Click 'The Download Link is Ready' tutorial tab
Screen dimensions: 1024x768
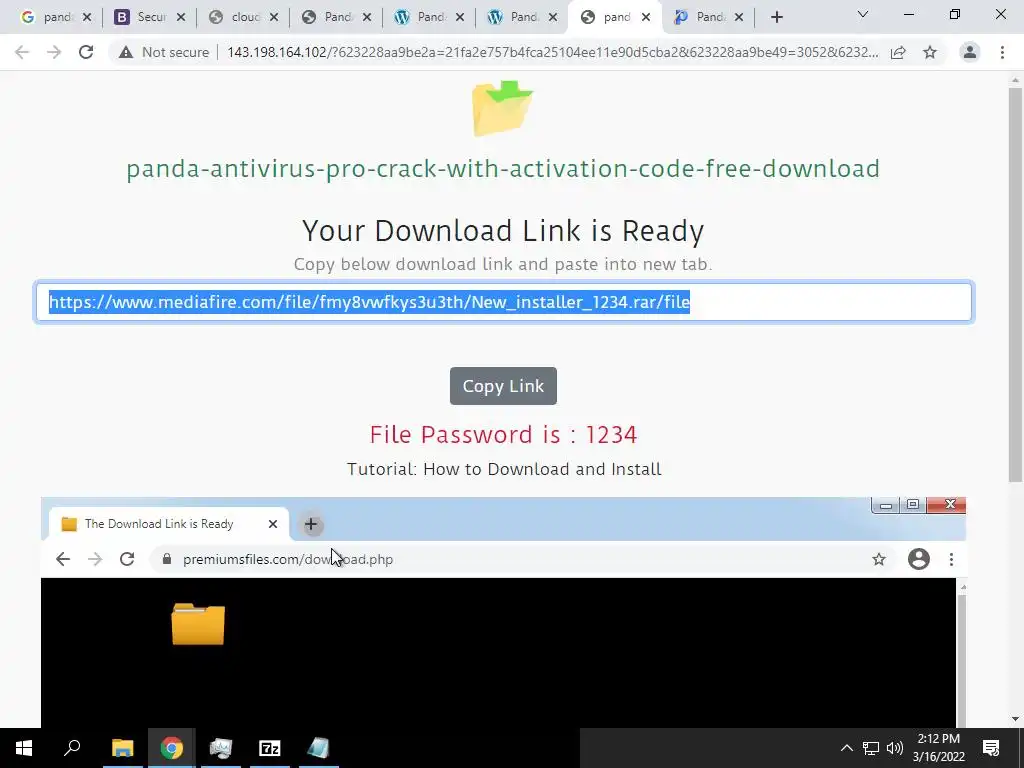169,524
